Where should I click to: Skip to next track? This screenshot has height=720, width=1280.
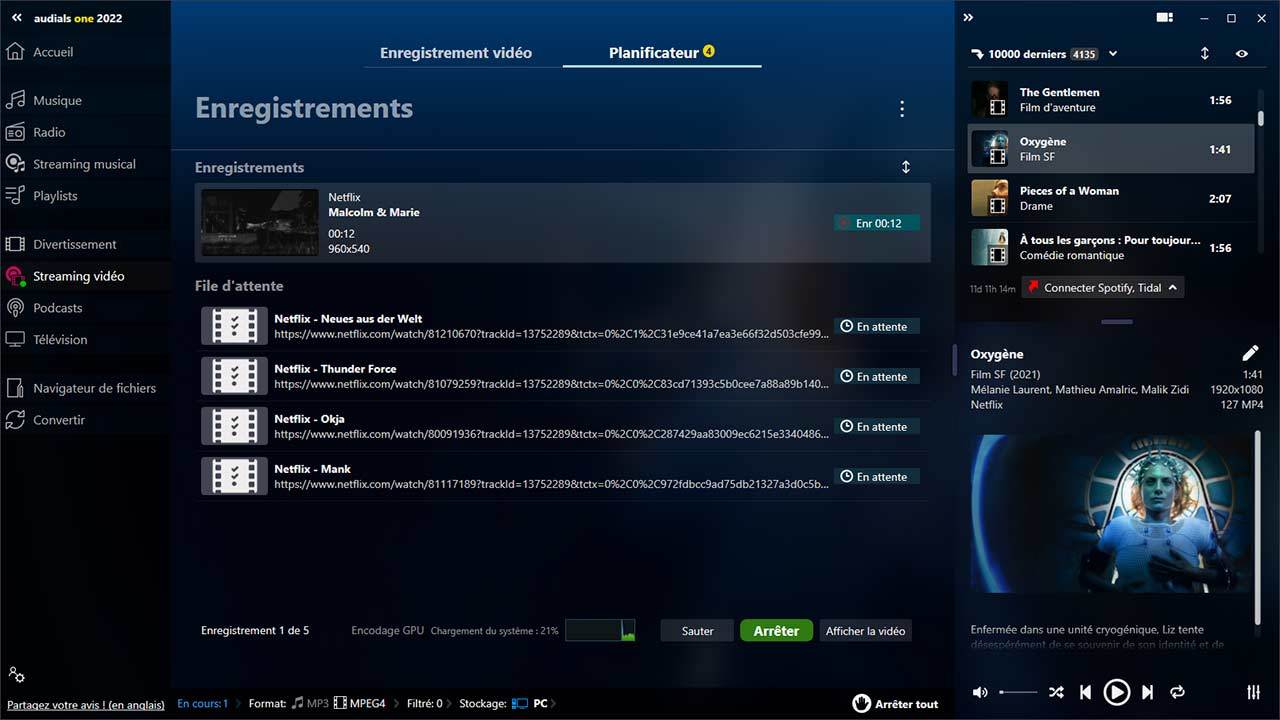click(x=1148, y=692)
